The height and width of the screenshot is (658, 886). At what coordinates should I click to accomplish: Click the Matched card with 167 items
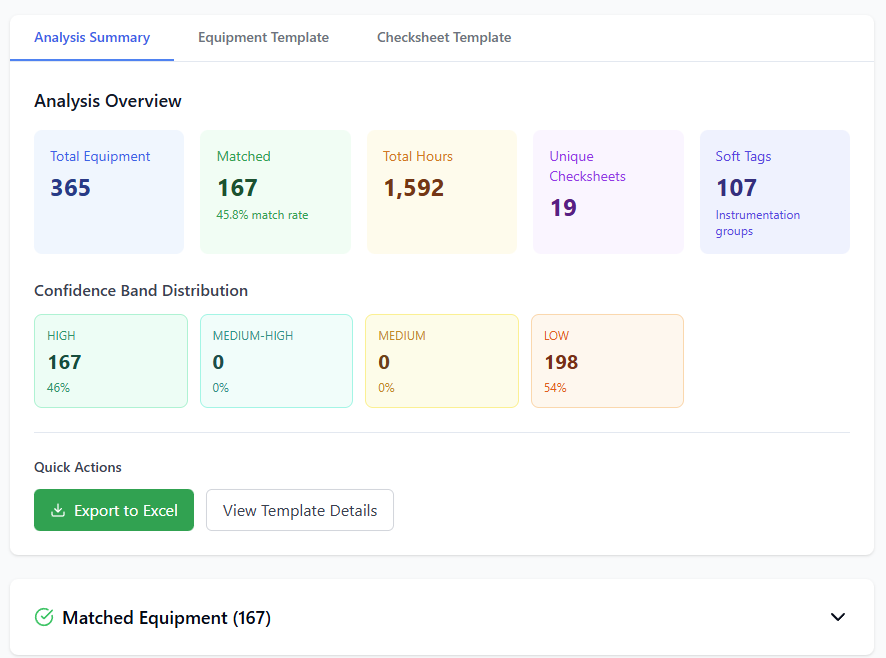pyautogui.click(x=275, y=191)
